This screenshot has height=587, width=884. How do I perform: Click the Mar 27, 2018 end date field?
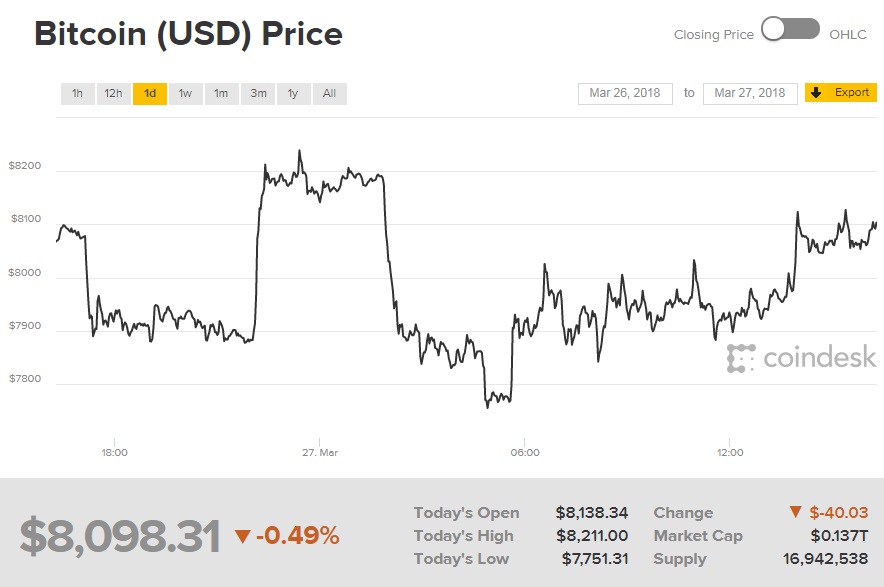pos(750,92)
